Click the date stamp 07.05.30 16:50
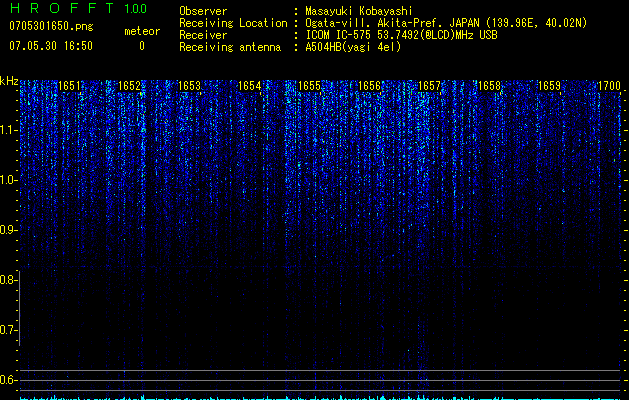Screen dimensions: 629x400 coord(51,46)
